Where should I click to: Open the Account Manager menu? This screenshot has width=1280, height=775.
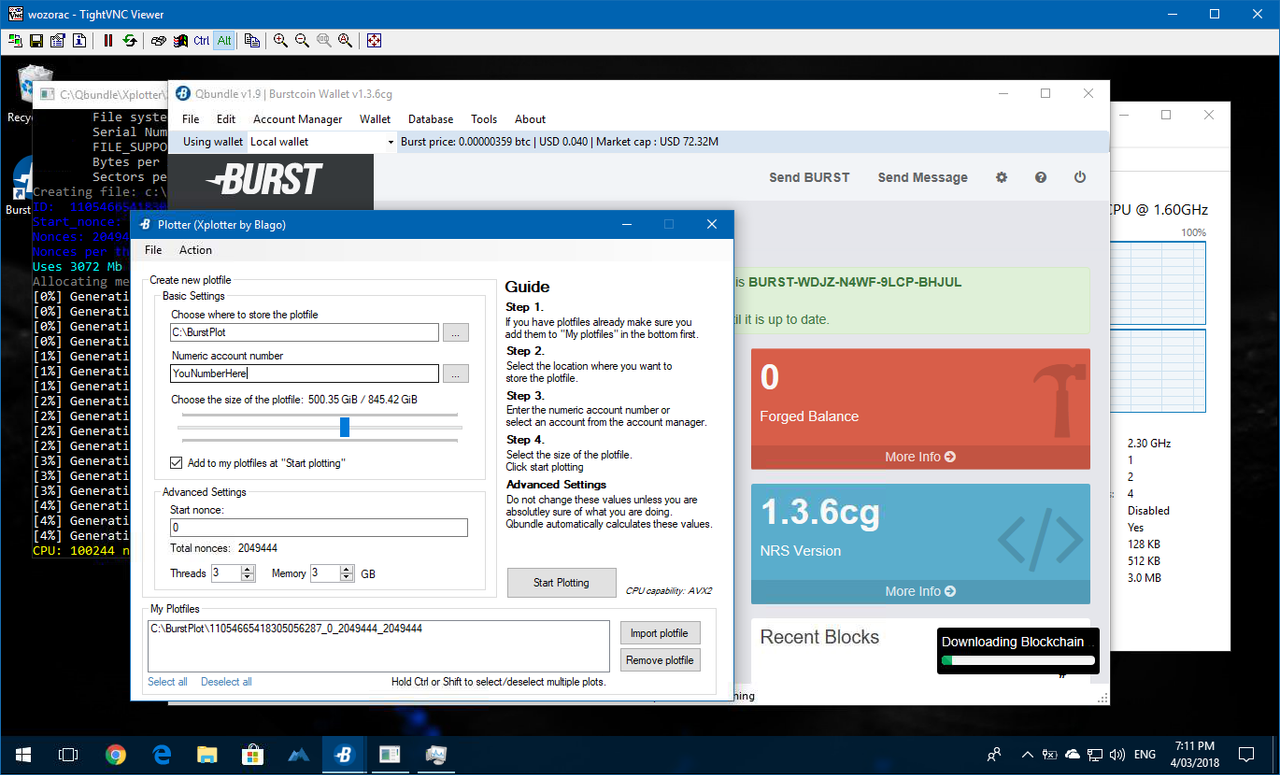(297, 119)
